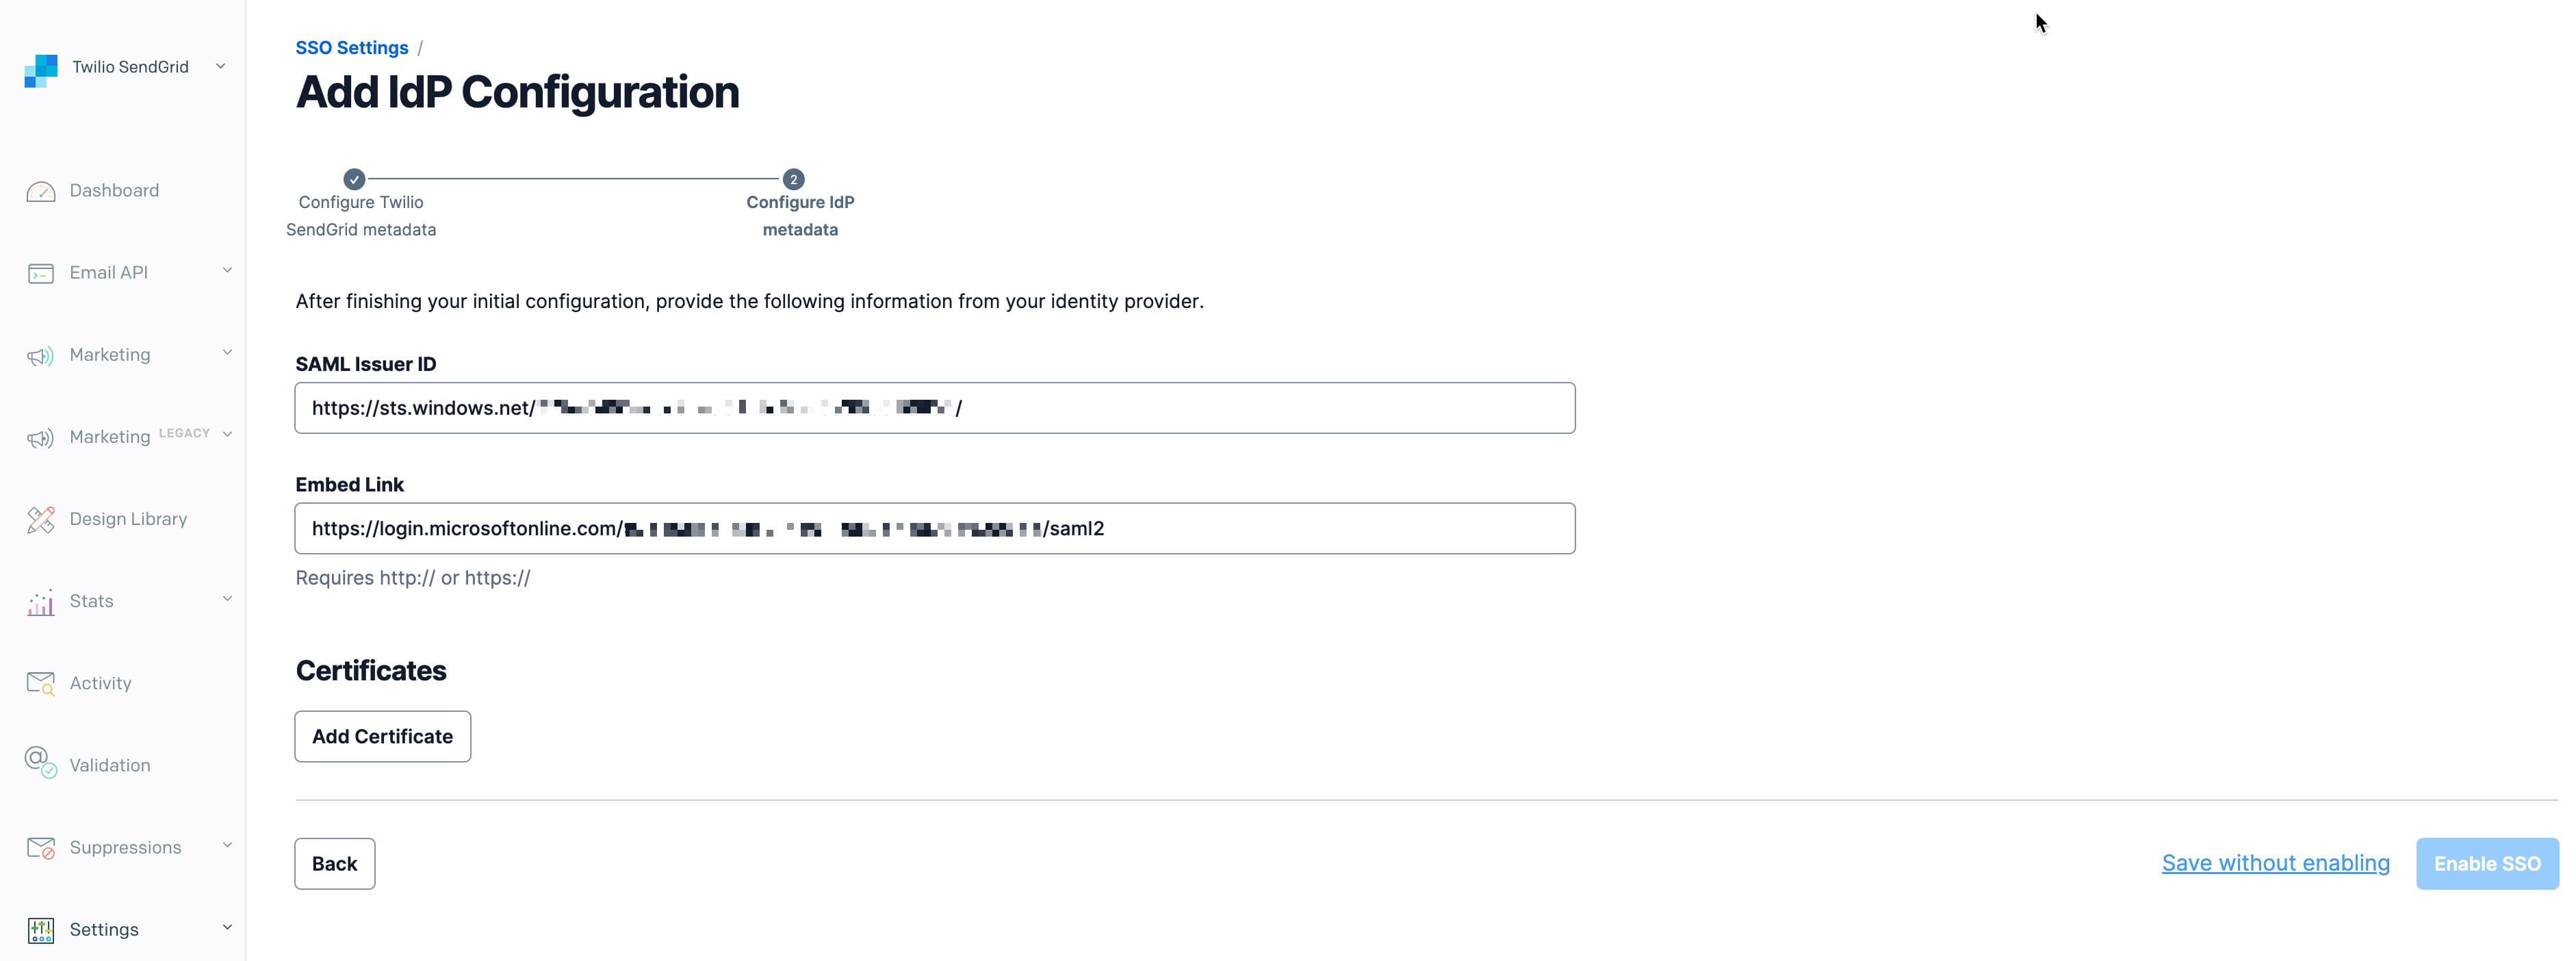Select the Stats bar-chart icon
Viewport: 2576px width, 961px height.
(x=40, y=601)
